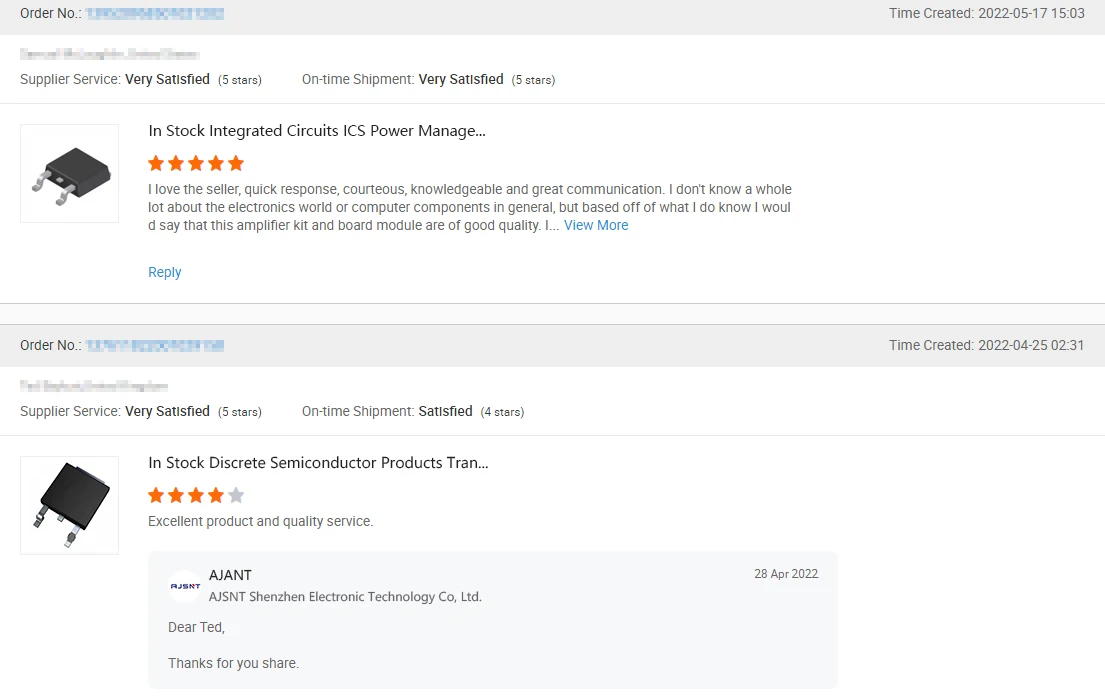
Task: Click the Integrated Circuits product thumbnail
Action: [x=70, y=173]
